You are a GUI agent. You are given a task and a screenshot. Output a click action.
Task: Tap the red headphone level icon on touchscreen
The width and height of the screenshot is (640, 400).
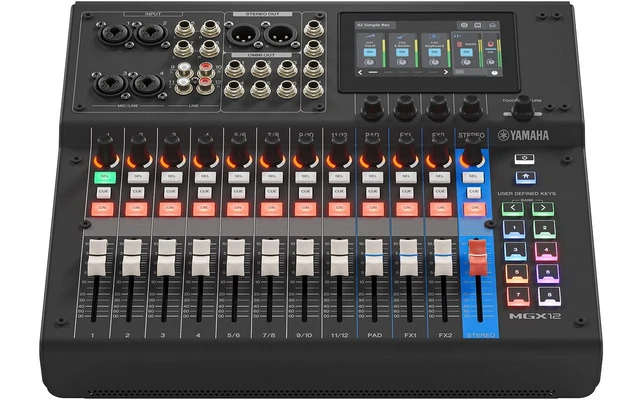click(x=491, y=44)
